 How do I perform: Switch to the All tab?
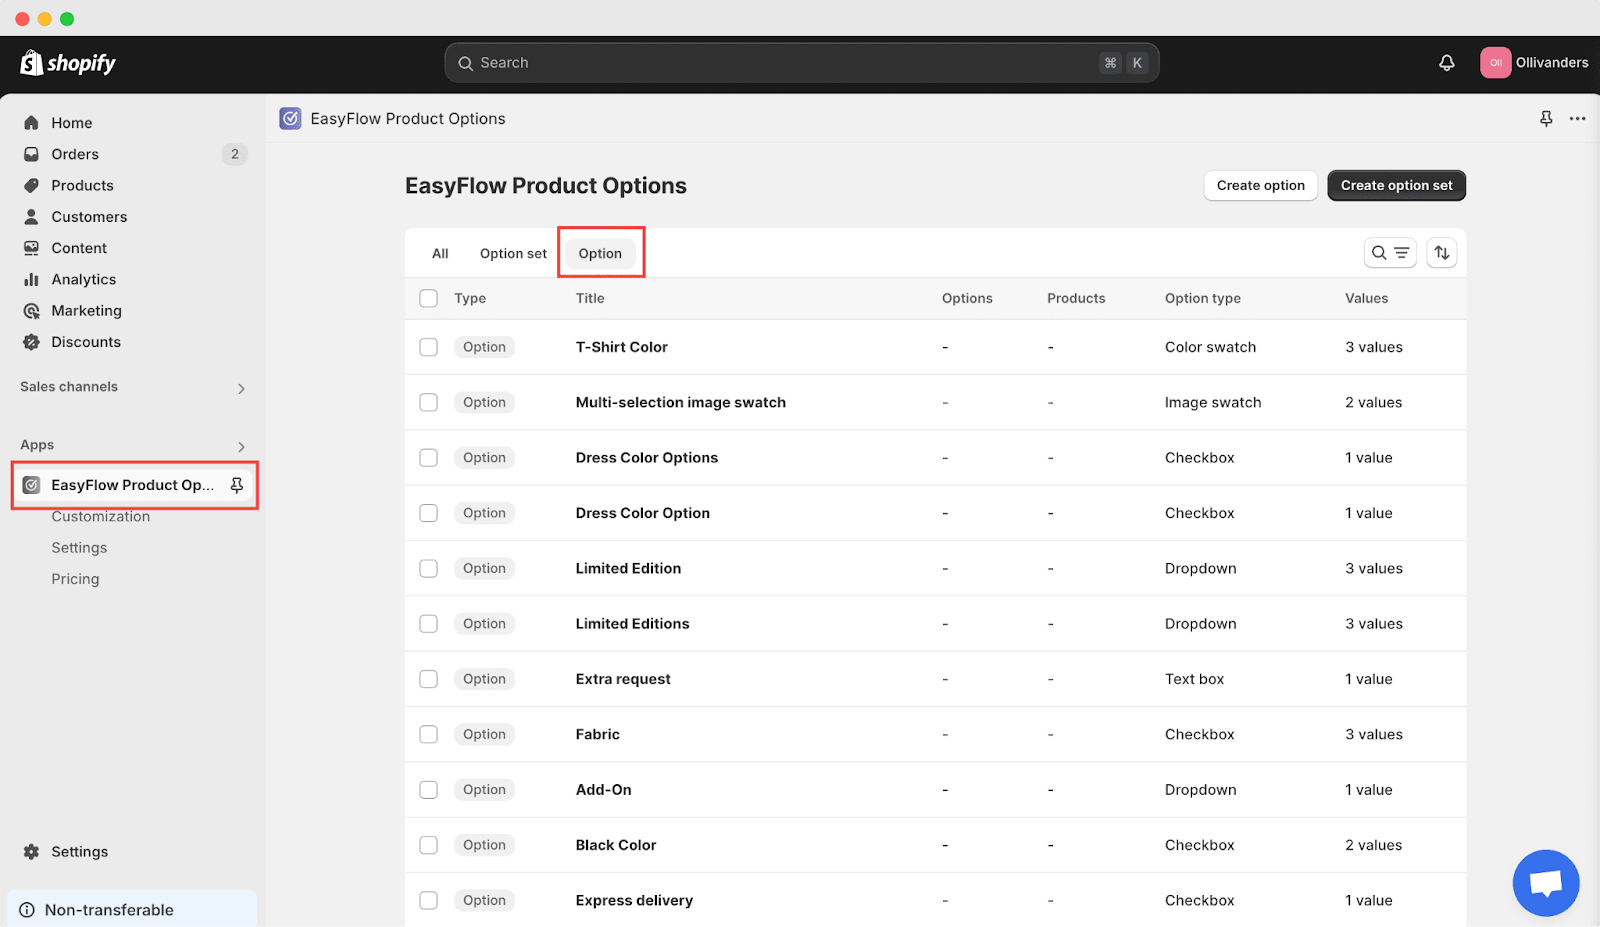[x=440, y=254]
